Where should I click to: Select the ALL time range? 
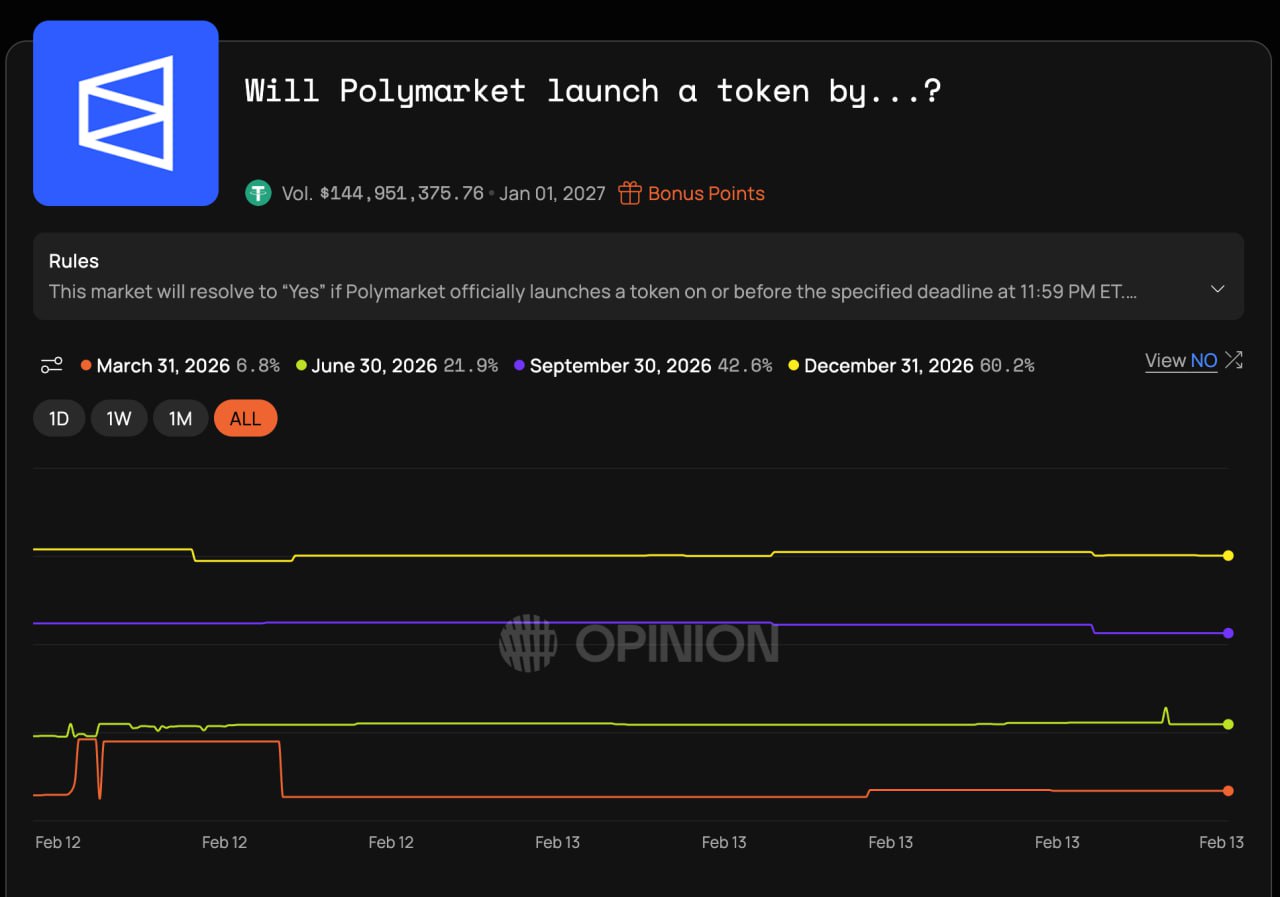(x=245, y=419)
